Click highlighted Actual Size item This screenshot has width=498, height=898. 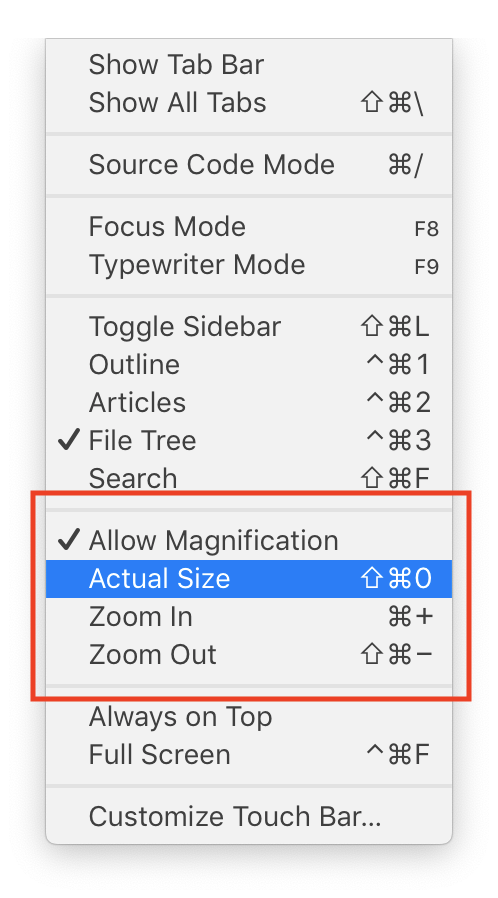[248, 578]
